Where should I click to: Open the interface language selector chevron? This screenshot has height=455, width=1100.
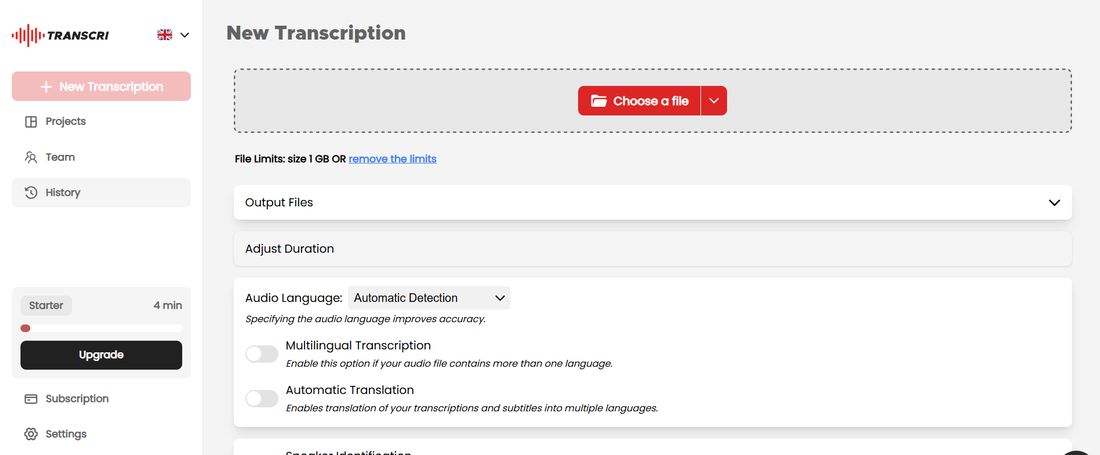point(185,35)
